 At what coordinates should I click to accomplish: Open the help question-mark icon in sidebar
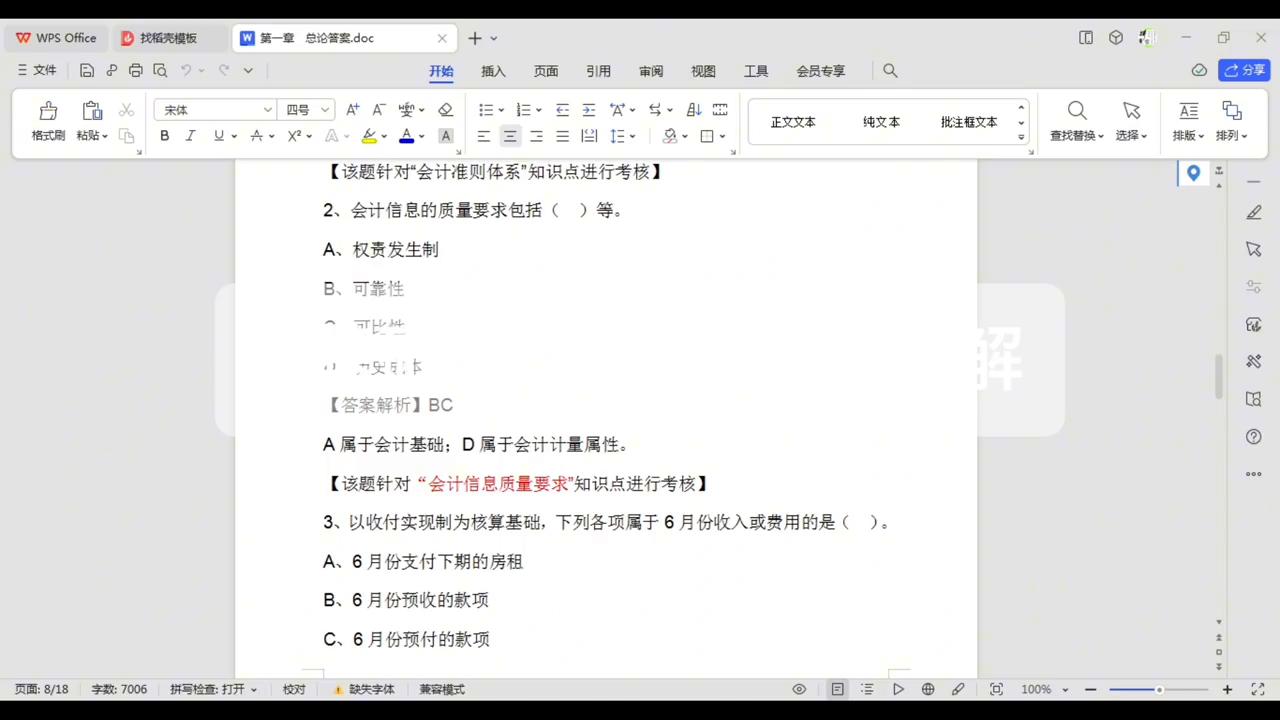click(1253, 436)
